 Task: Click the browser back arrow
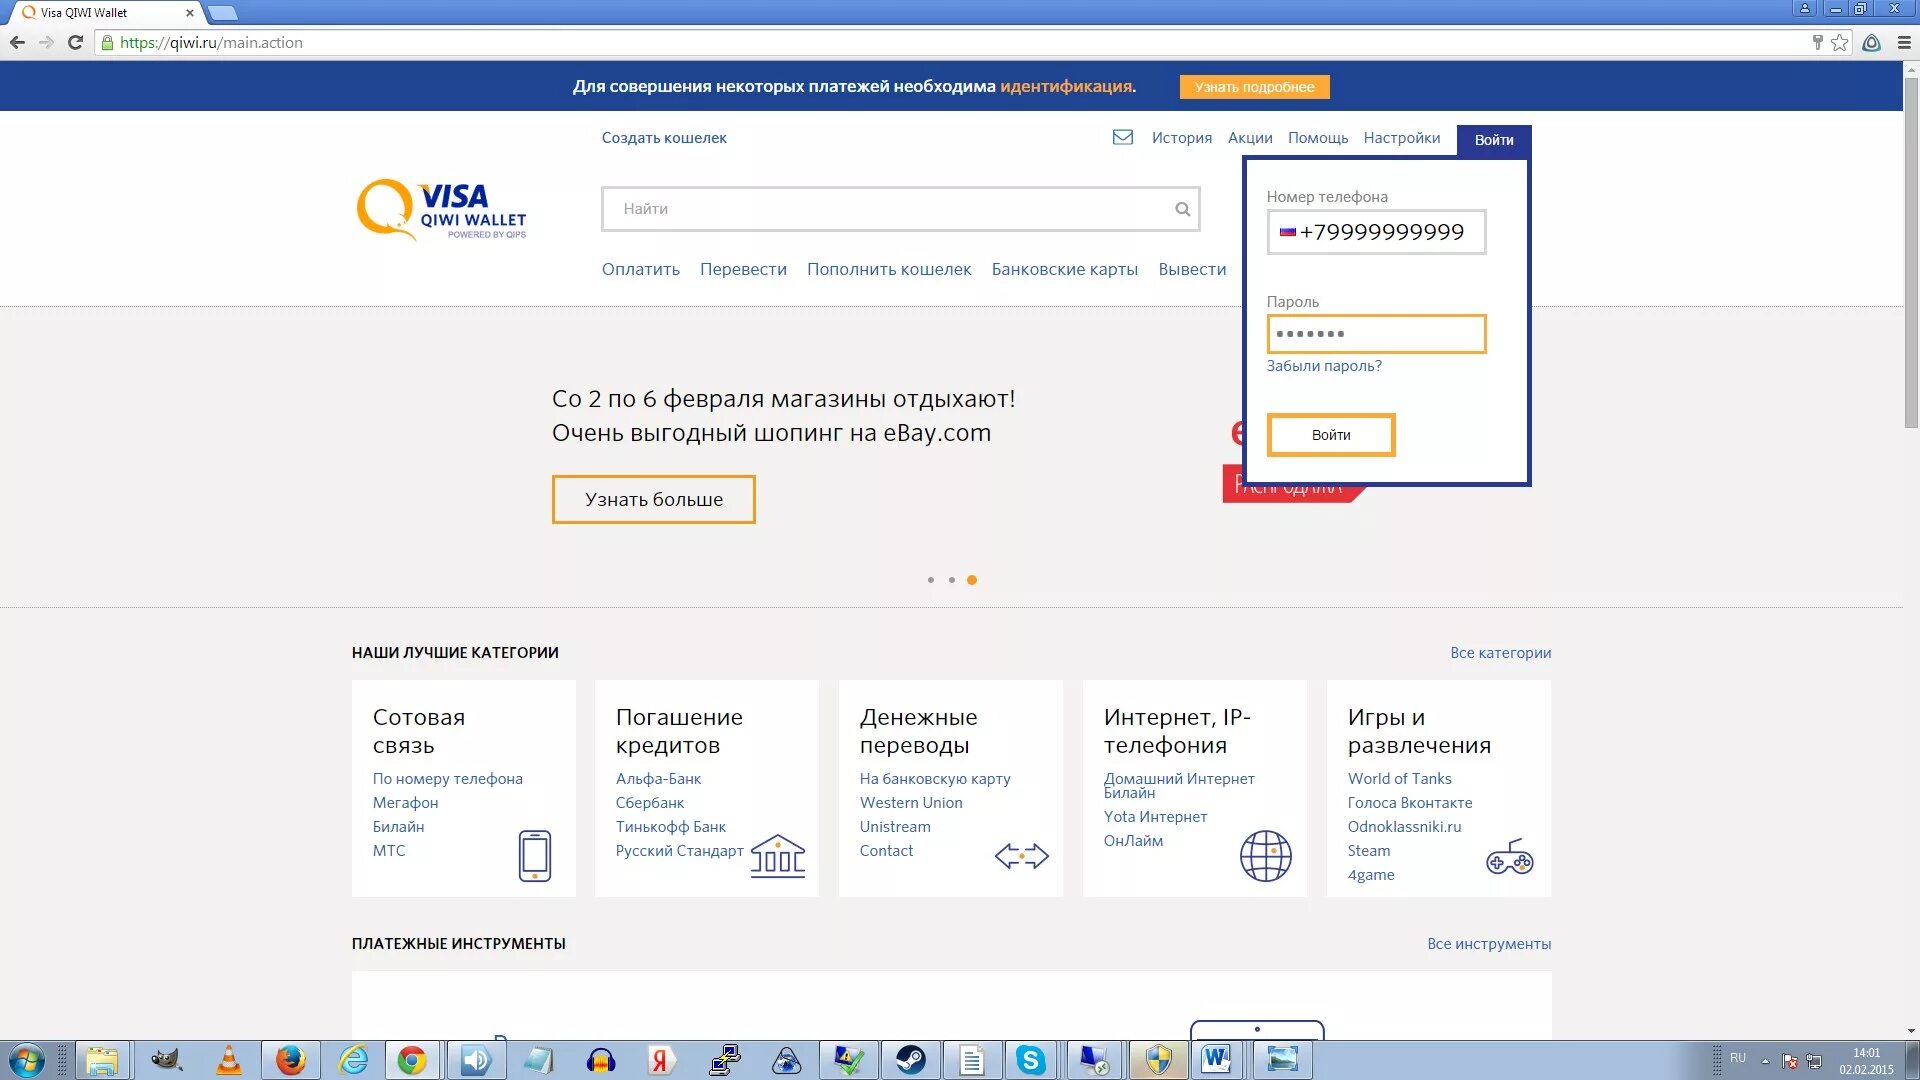click(x=17, y=42)
